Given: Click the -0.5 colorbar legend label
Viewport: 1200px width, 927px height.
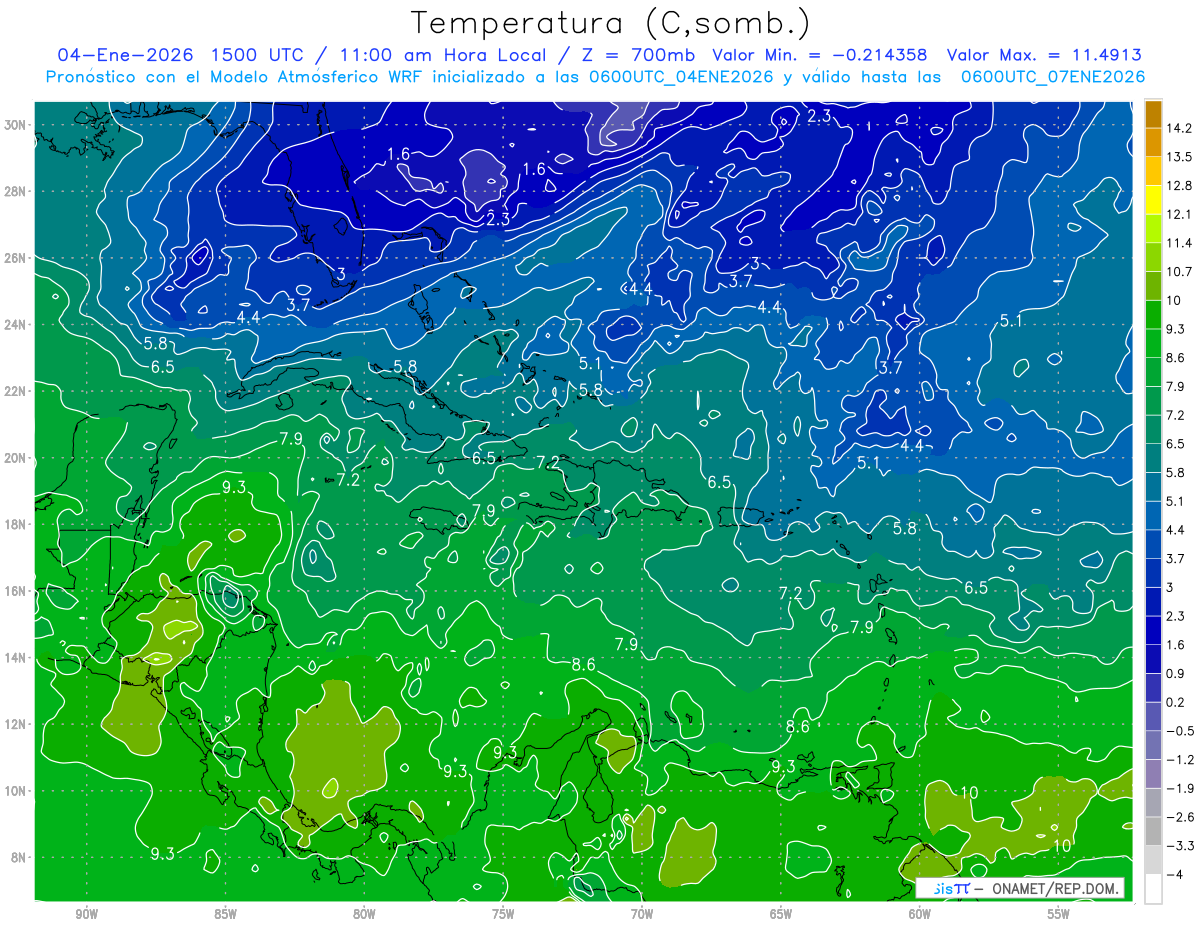Looking at the screenshot, I should click(1178, 731).
